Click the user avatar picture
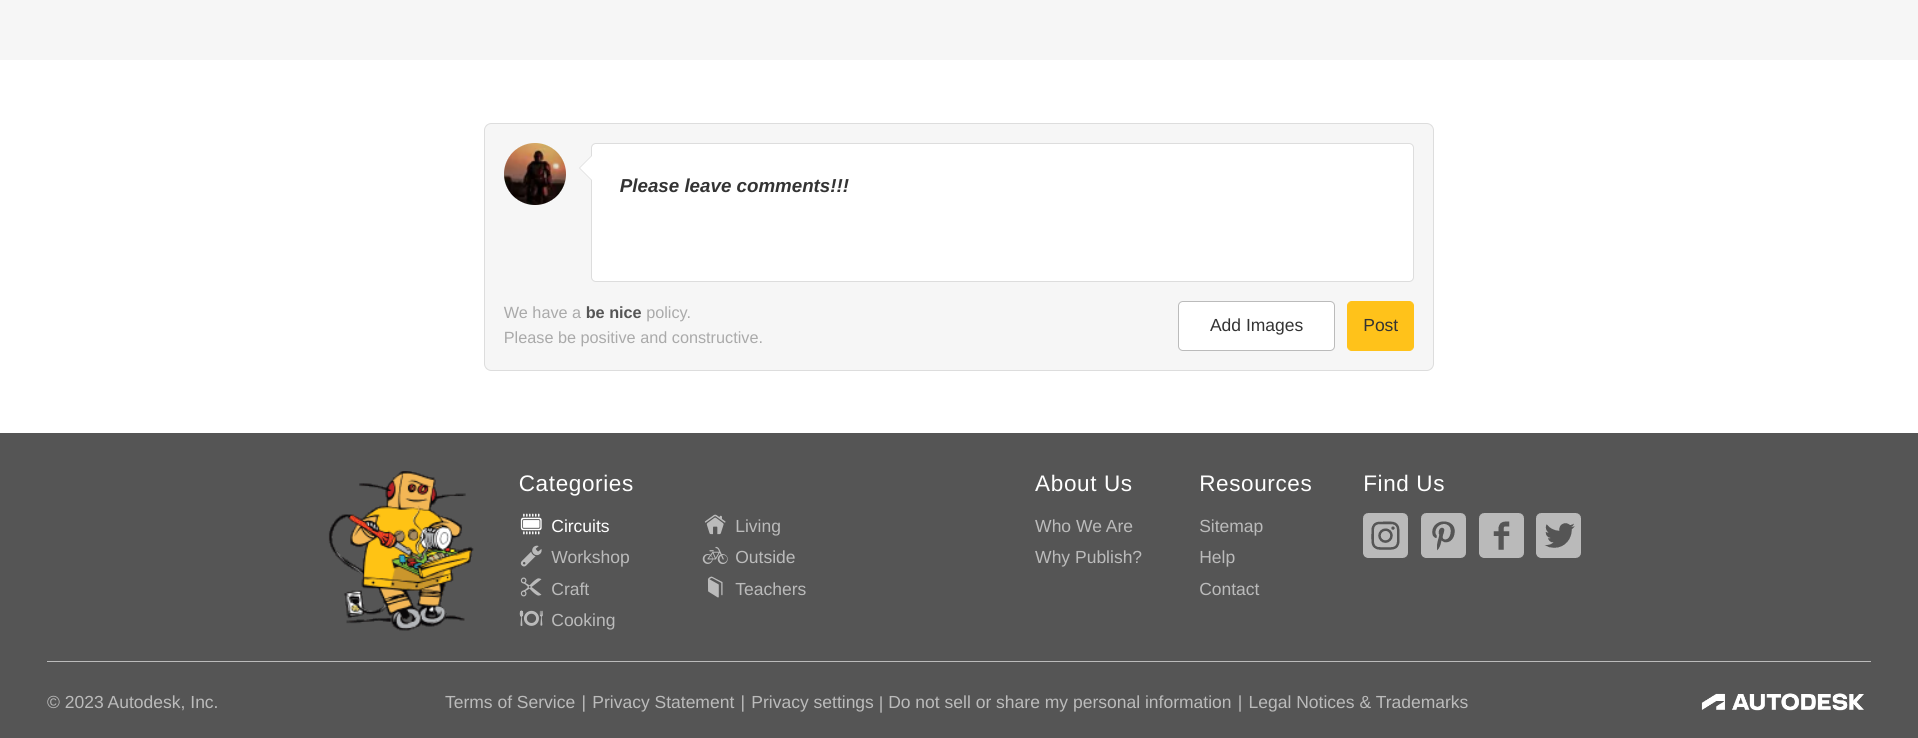Image resolution: width=1918 pixels, height=738 pixels. pos(535,174)
